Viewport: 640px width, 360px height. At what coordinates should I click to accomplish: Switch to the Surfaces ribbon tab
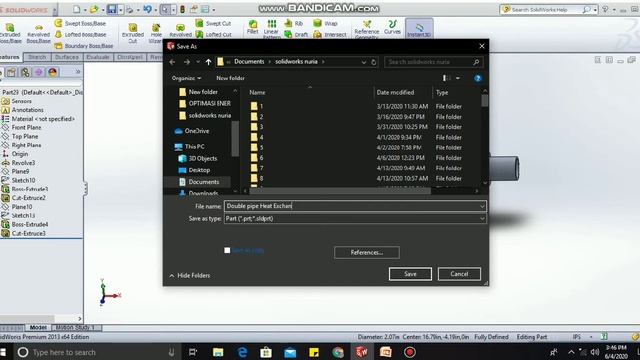click(x=67, y=57)
